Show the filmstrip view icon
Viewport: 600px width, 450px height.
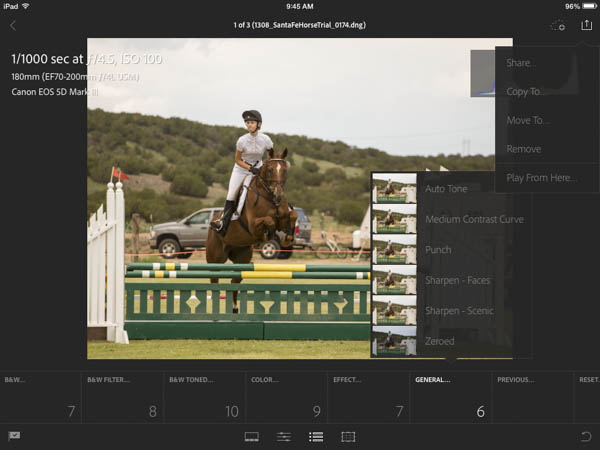[251, 437]
